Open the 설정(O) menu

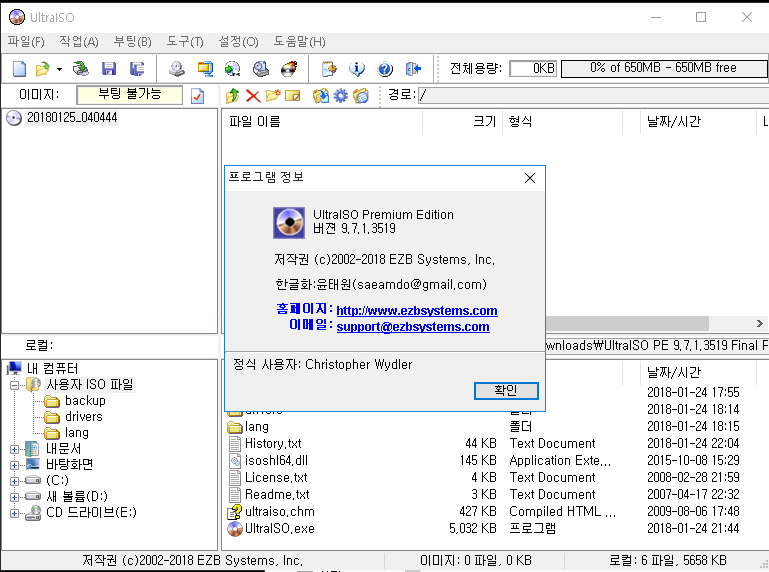(238, 42)
